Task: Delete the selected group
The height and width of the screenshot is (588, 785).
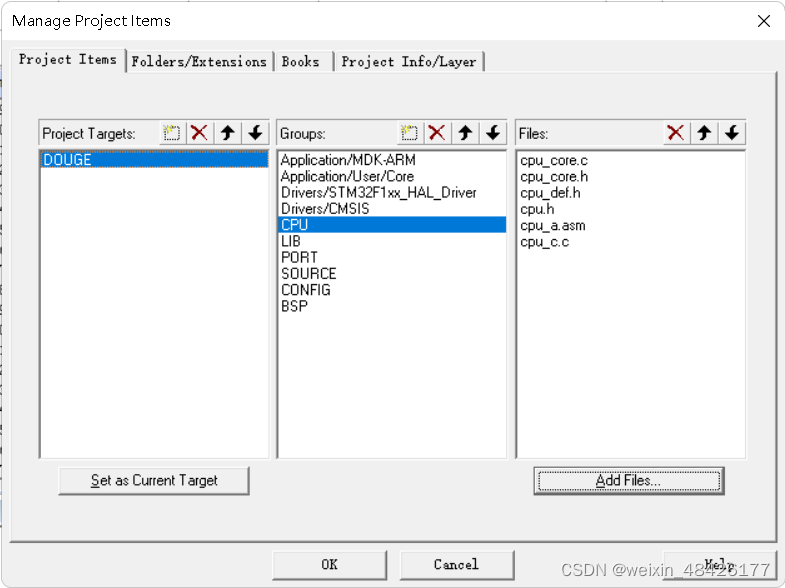Action: point(437,133)
